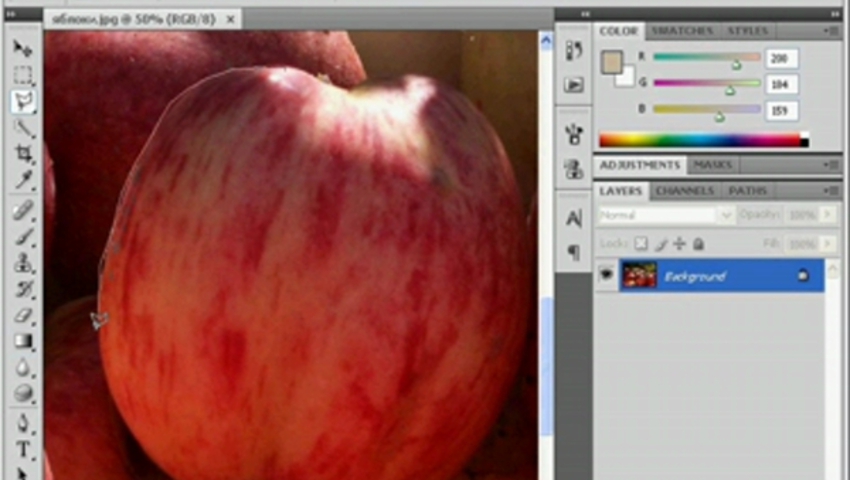Click the foreground color swatch

pos(611,62)
